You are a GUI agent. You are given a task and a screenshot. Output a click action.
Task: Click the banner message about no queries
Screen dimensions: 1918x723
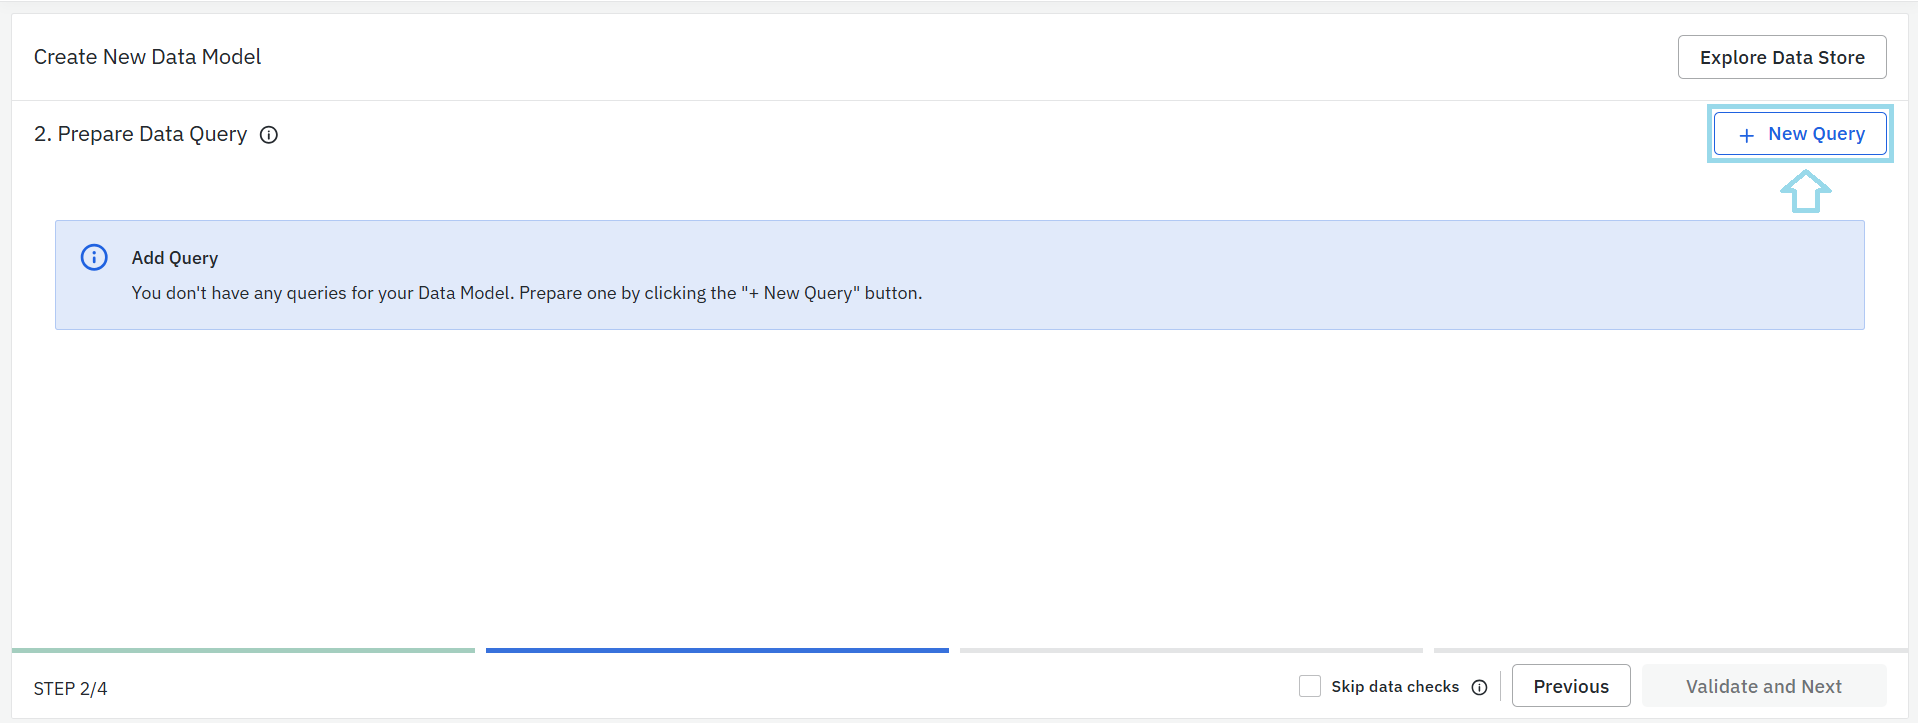click(x=526, y=293)
